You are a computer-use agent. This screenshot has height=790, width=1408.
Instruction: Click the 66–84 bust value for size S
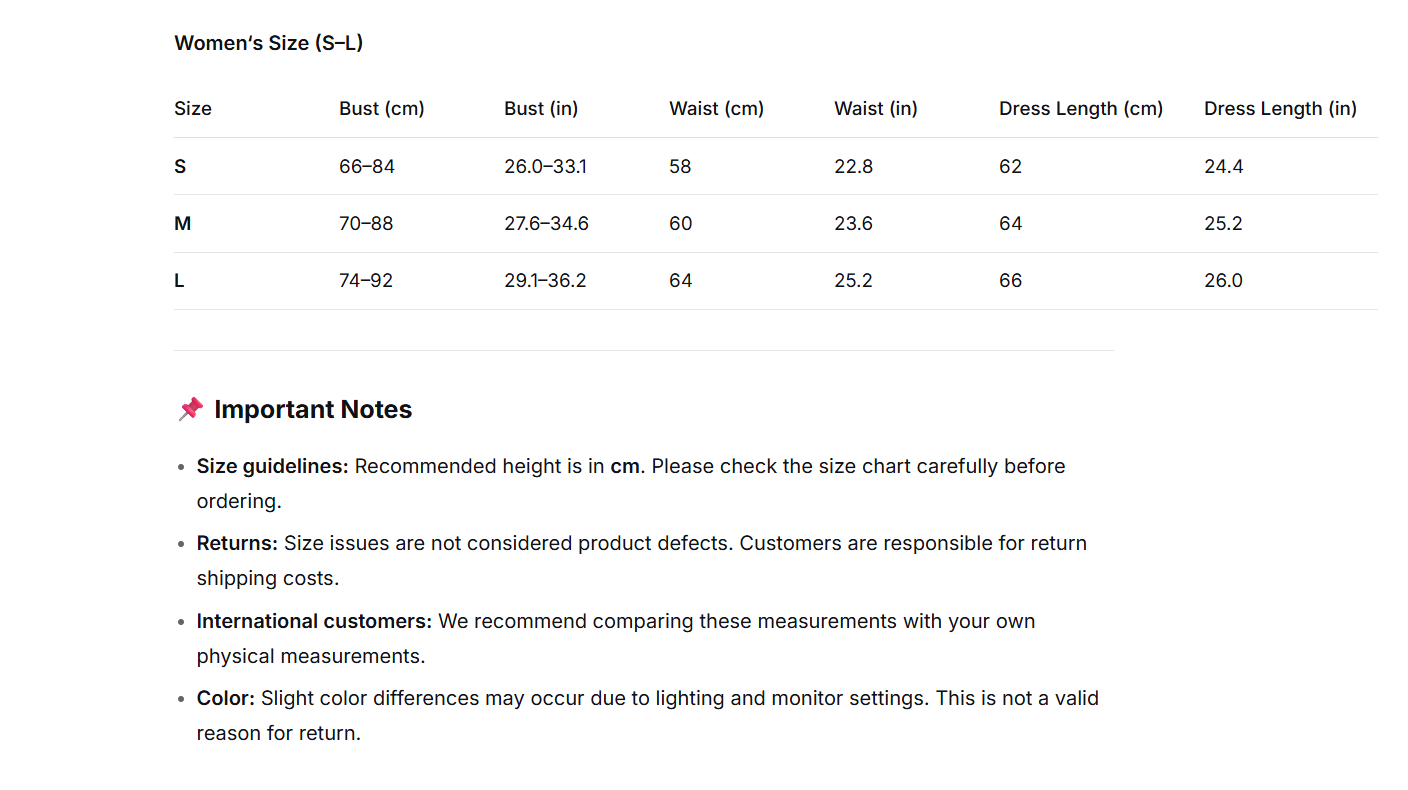[367, 166]
